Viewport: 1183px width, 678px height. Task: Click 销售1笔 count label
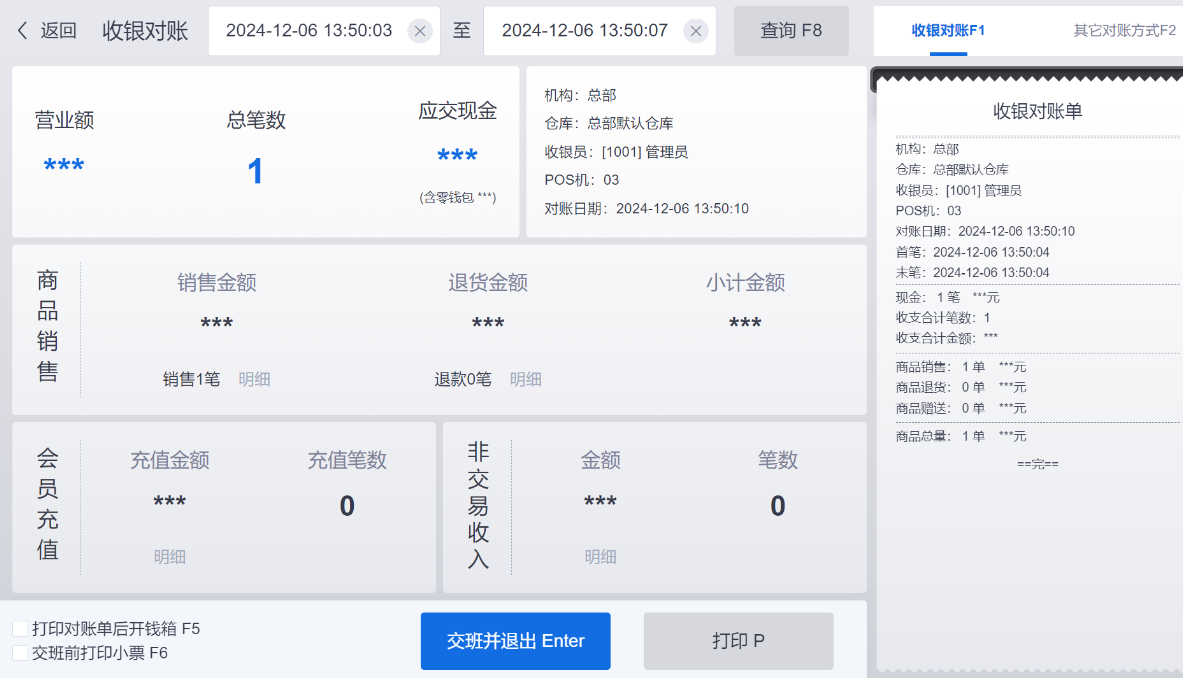(192, 379)
